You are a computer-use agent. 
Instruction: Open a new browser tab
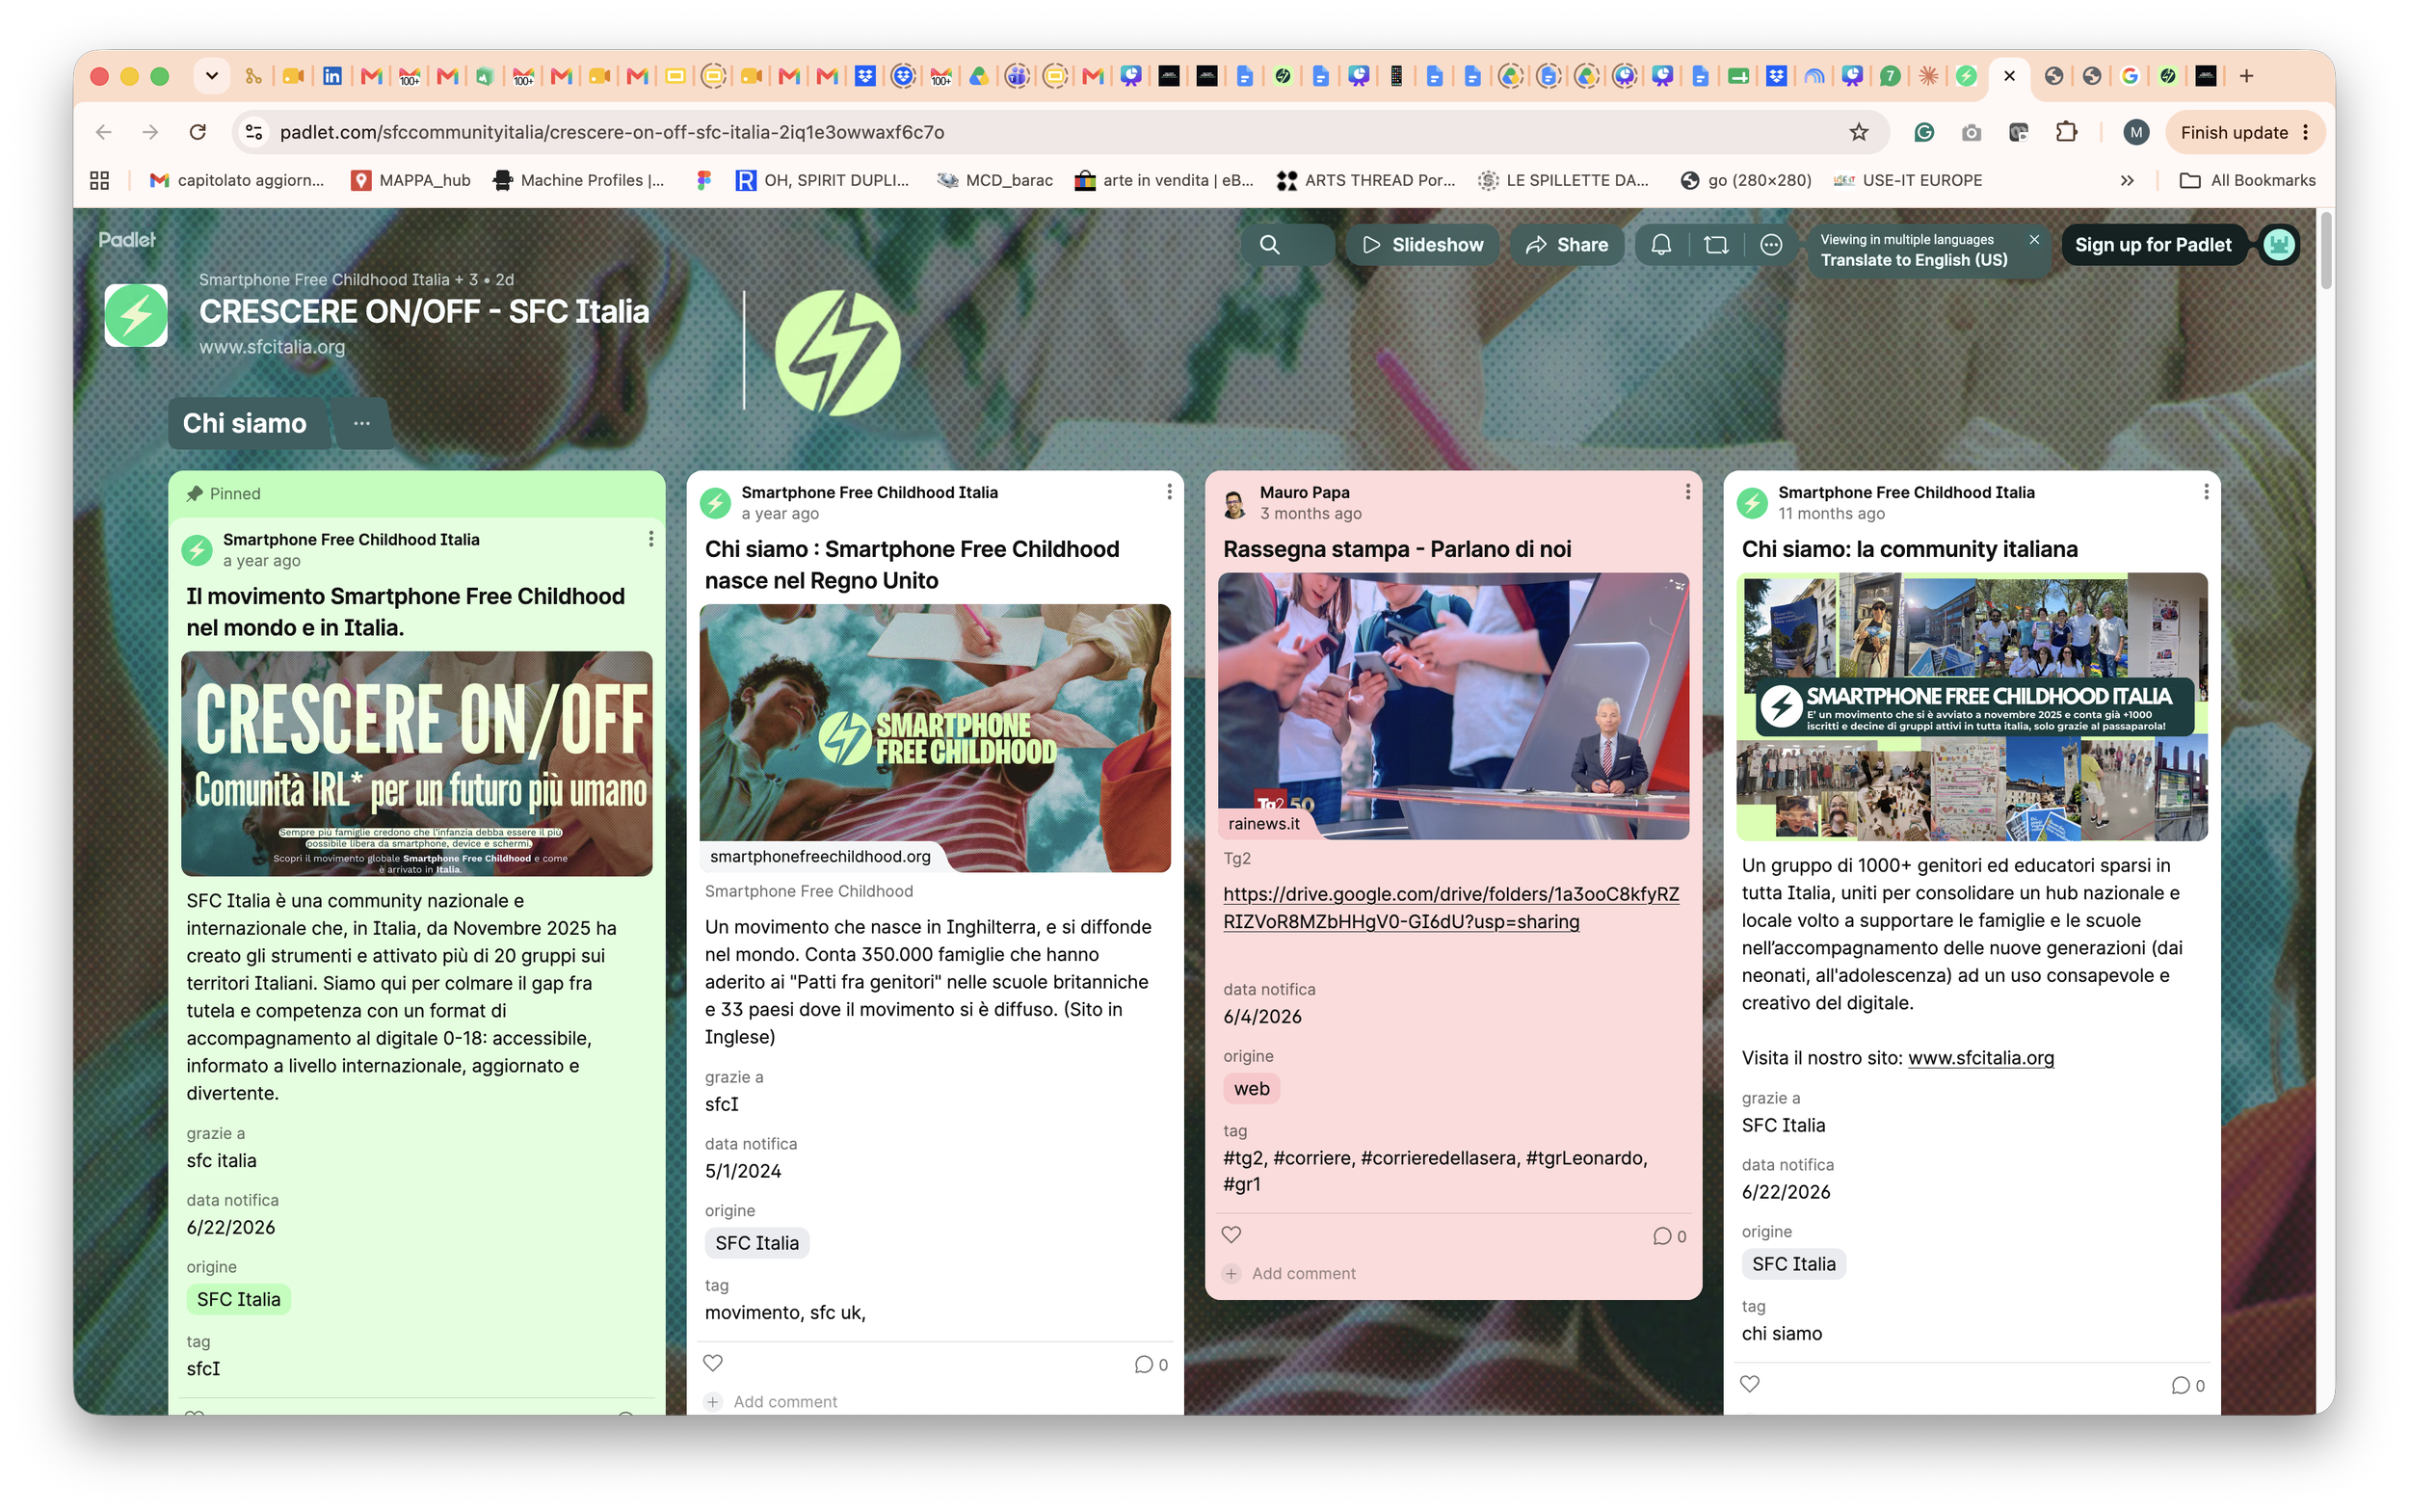[x=2246, y=76]
